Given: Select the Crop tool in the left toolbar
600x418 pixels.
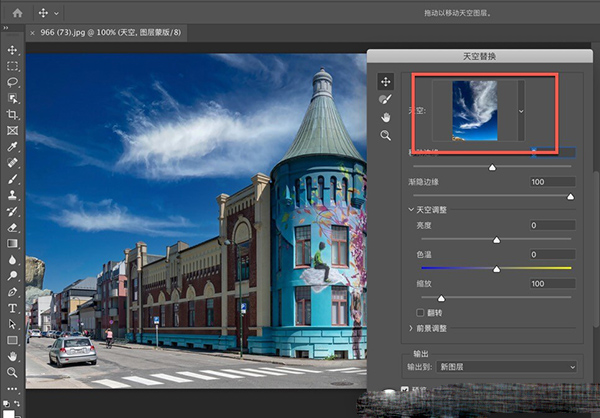Looking at the screenshot, I should [x=13, y=114].
